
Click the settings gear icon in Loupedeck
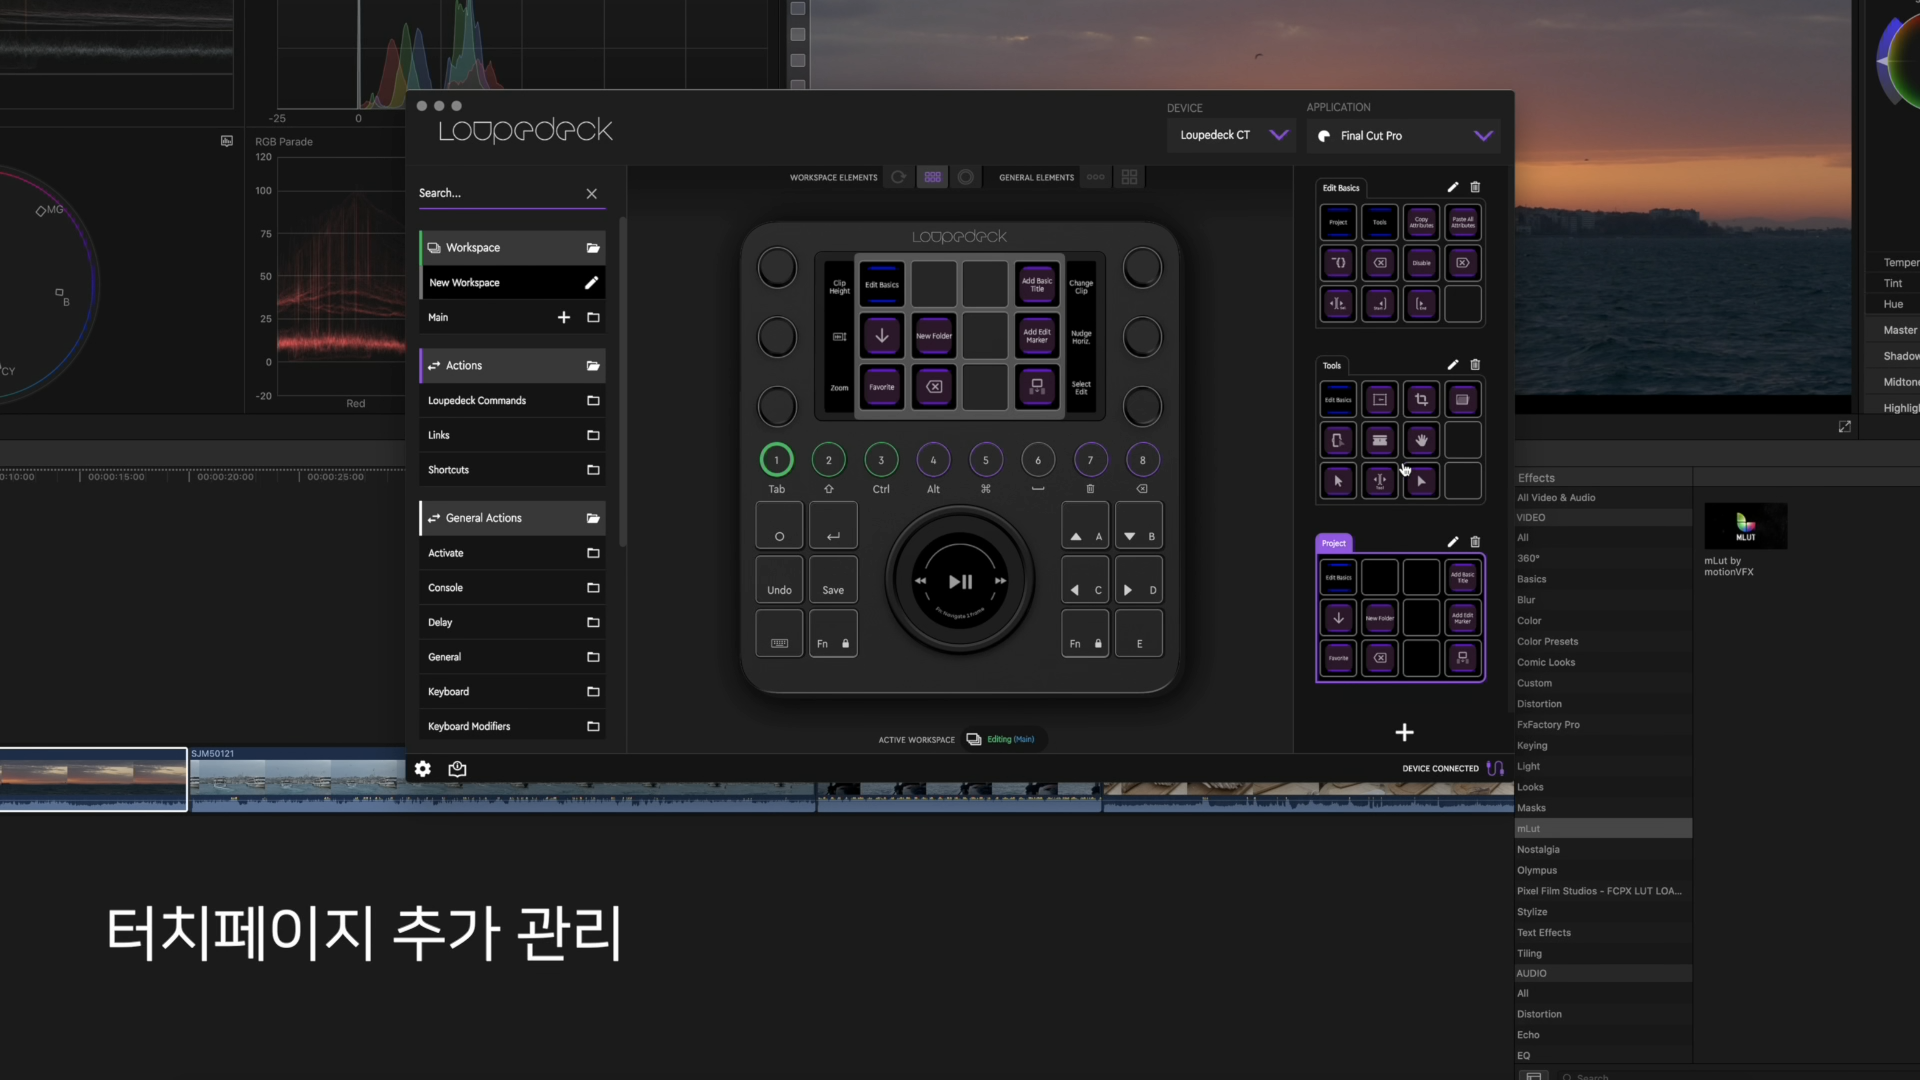pos(423,769)
